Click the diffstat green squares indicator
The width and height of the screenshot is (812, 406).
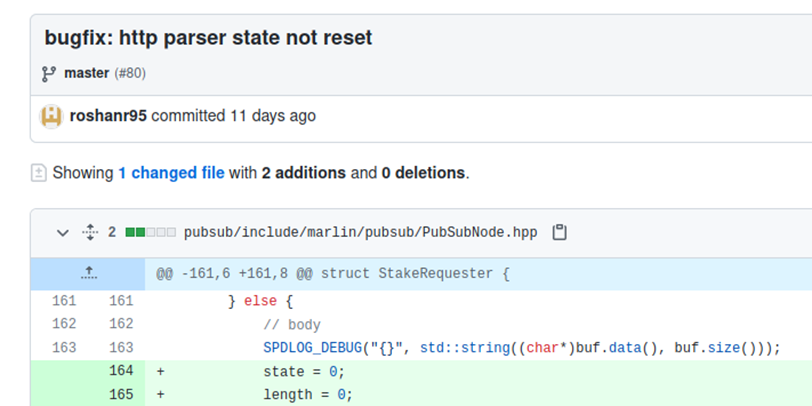[x=151, y=233]
